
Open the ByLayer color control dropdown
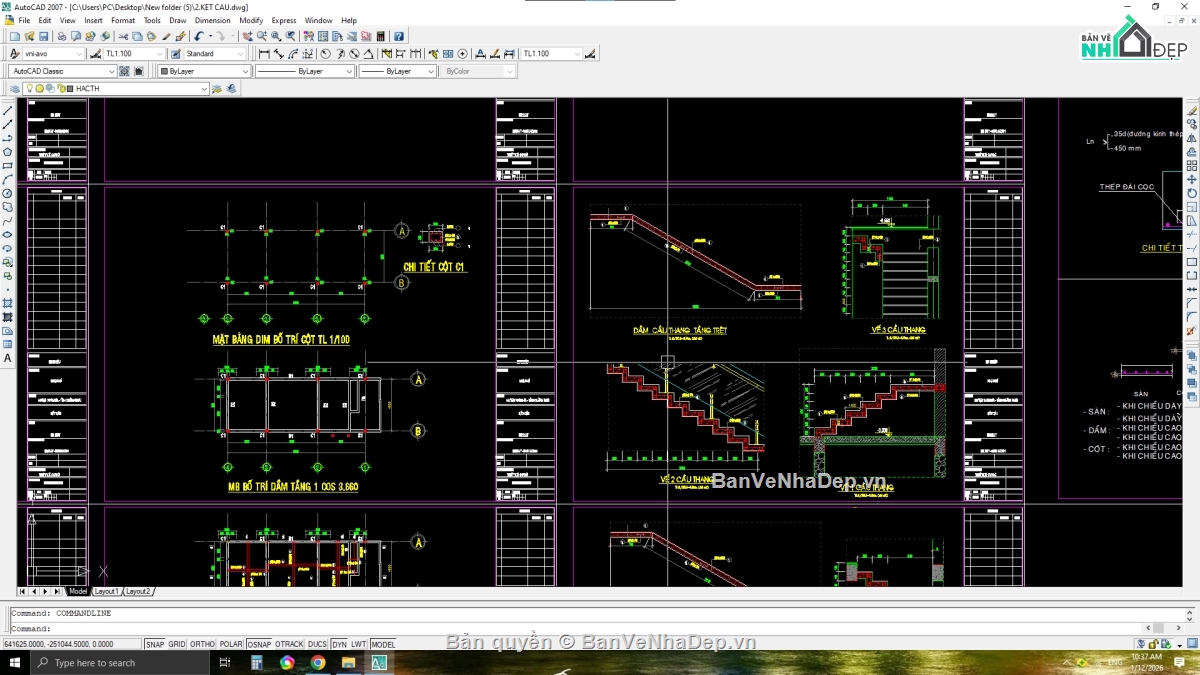(204, 71)
